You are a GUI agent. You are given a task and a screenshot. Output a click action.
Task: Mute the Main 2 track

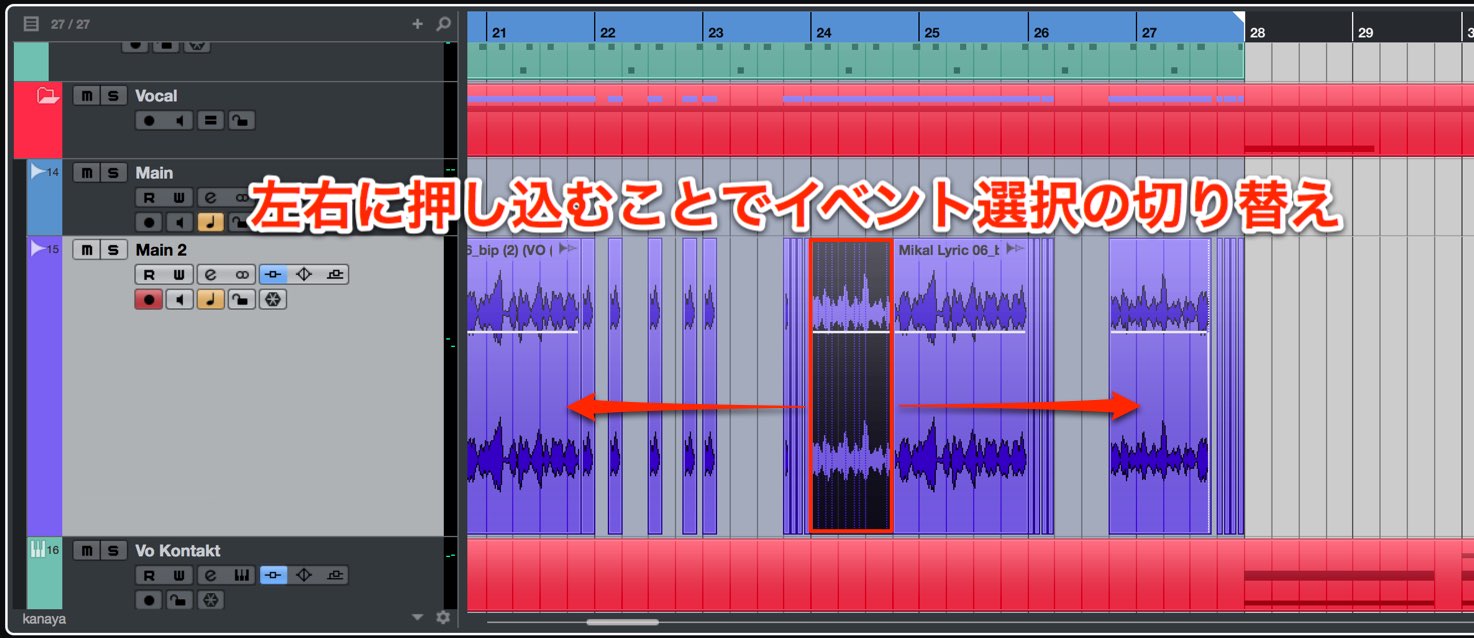[x=86, y=250]
